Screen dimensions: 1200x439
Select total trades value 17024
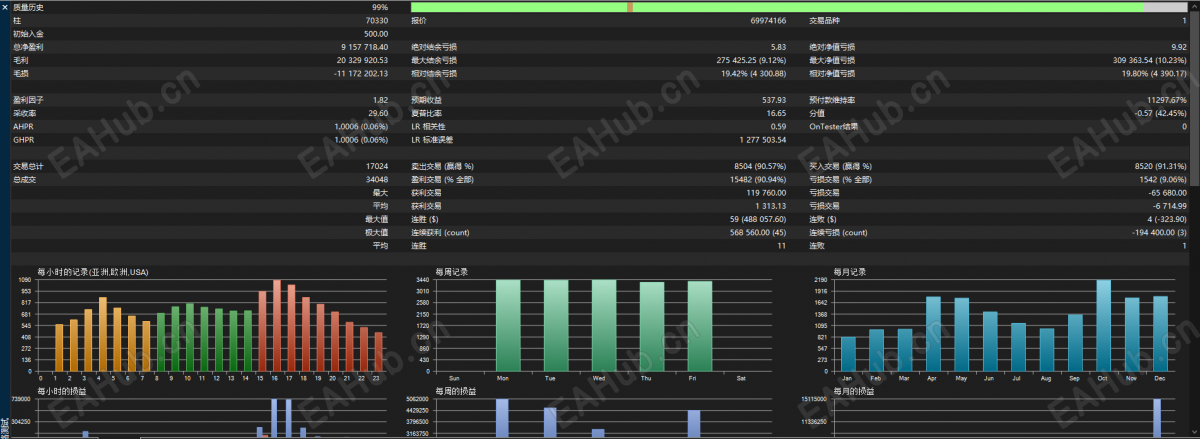(x=377, y=166)
